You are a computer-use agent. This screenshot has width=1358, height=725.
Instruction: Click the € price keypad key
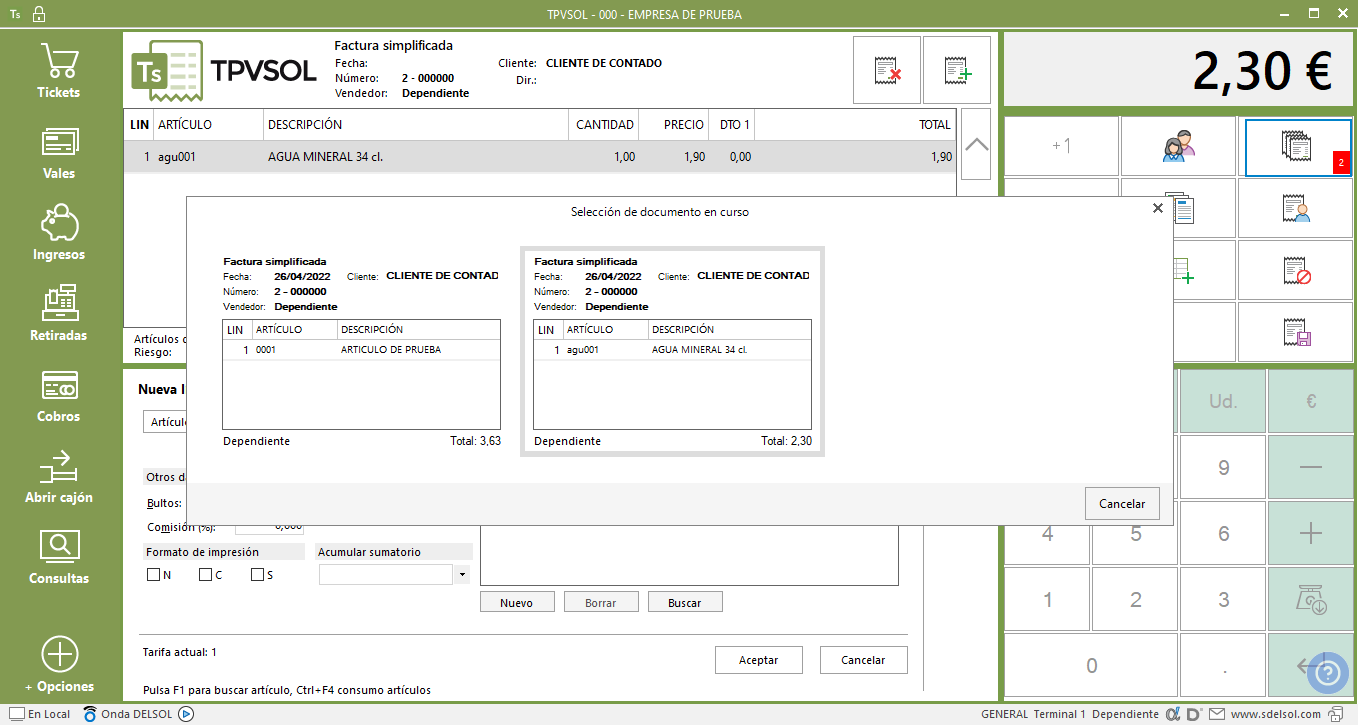[1310, 402]
